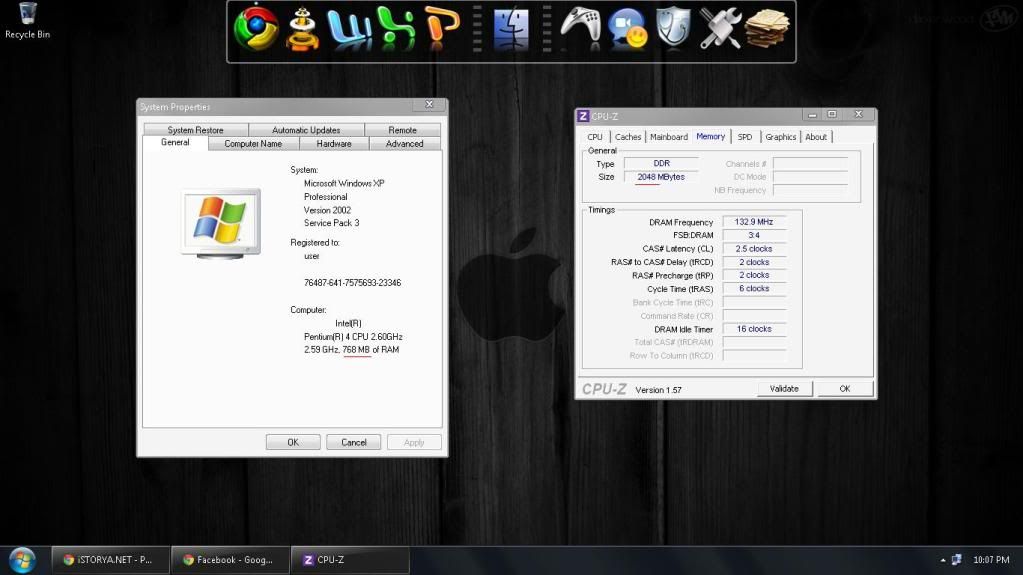Open the Finder face icon in the dock
The image size is (1023, 575).
(x=512, y=29)
